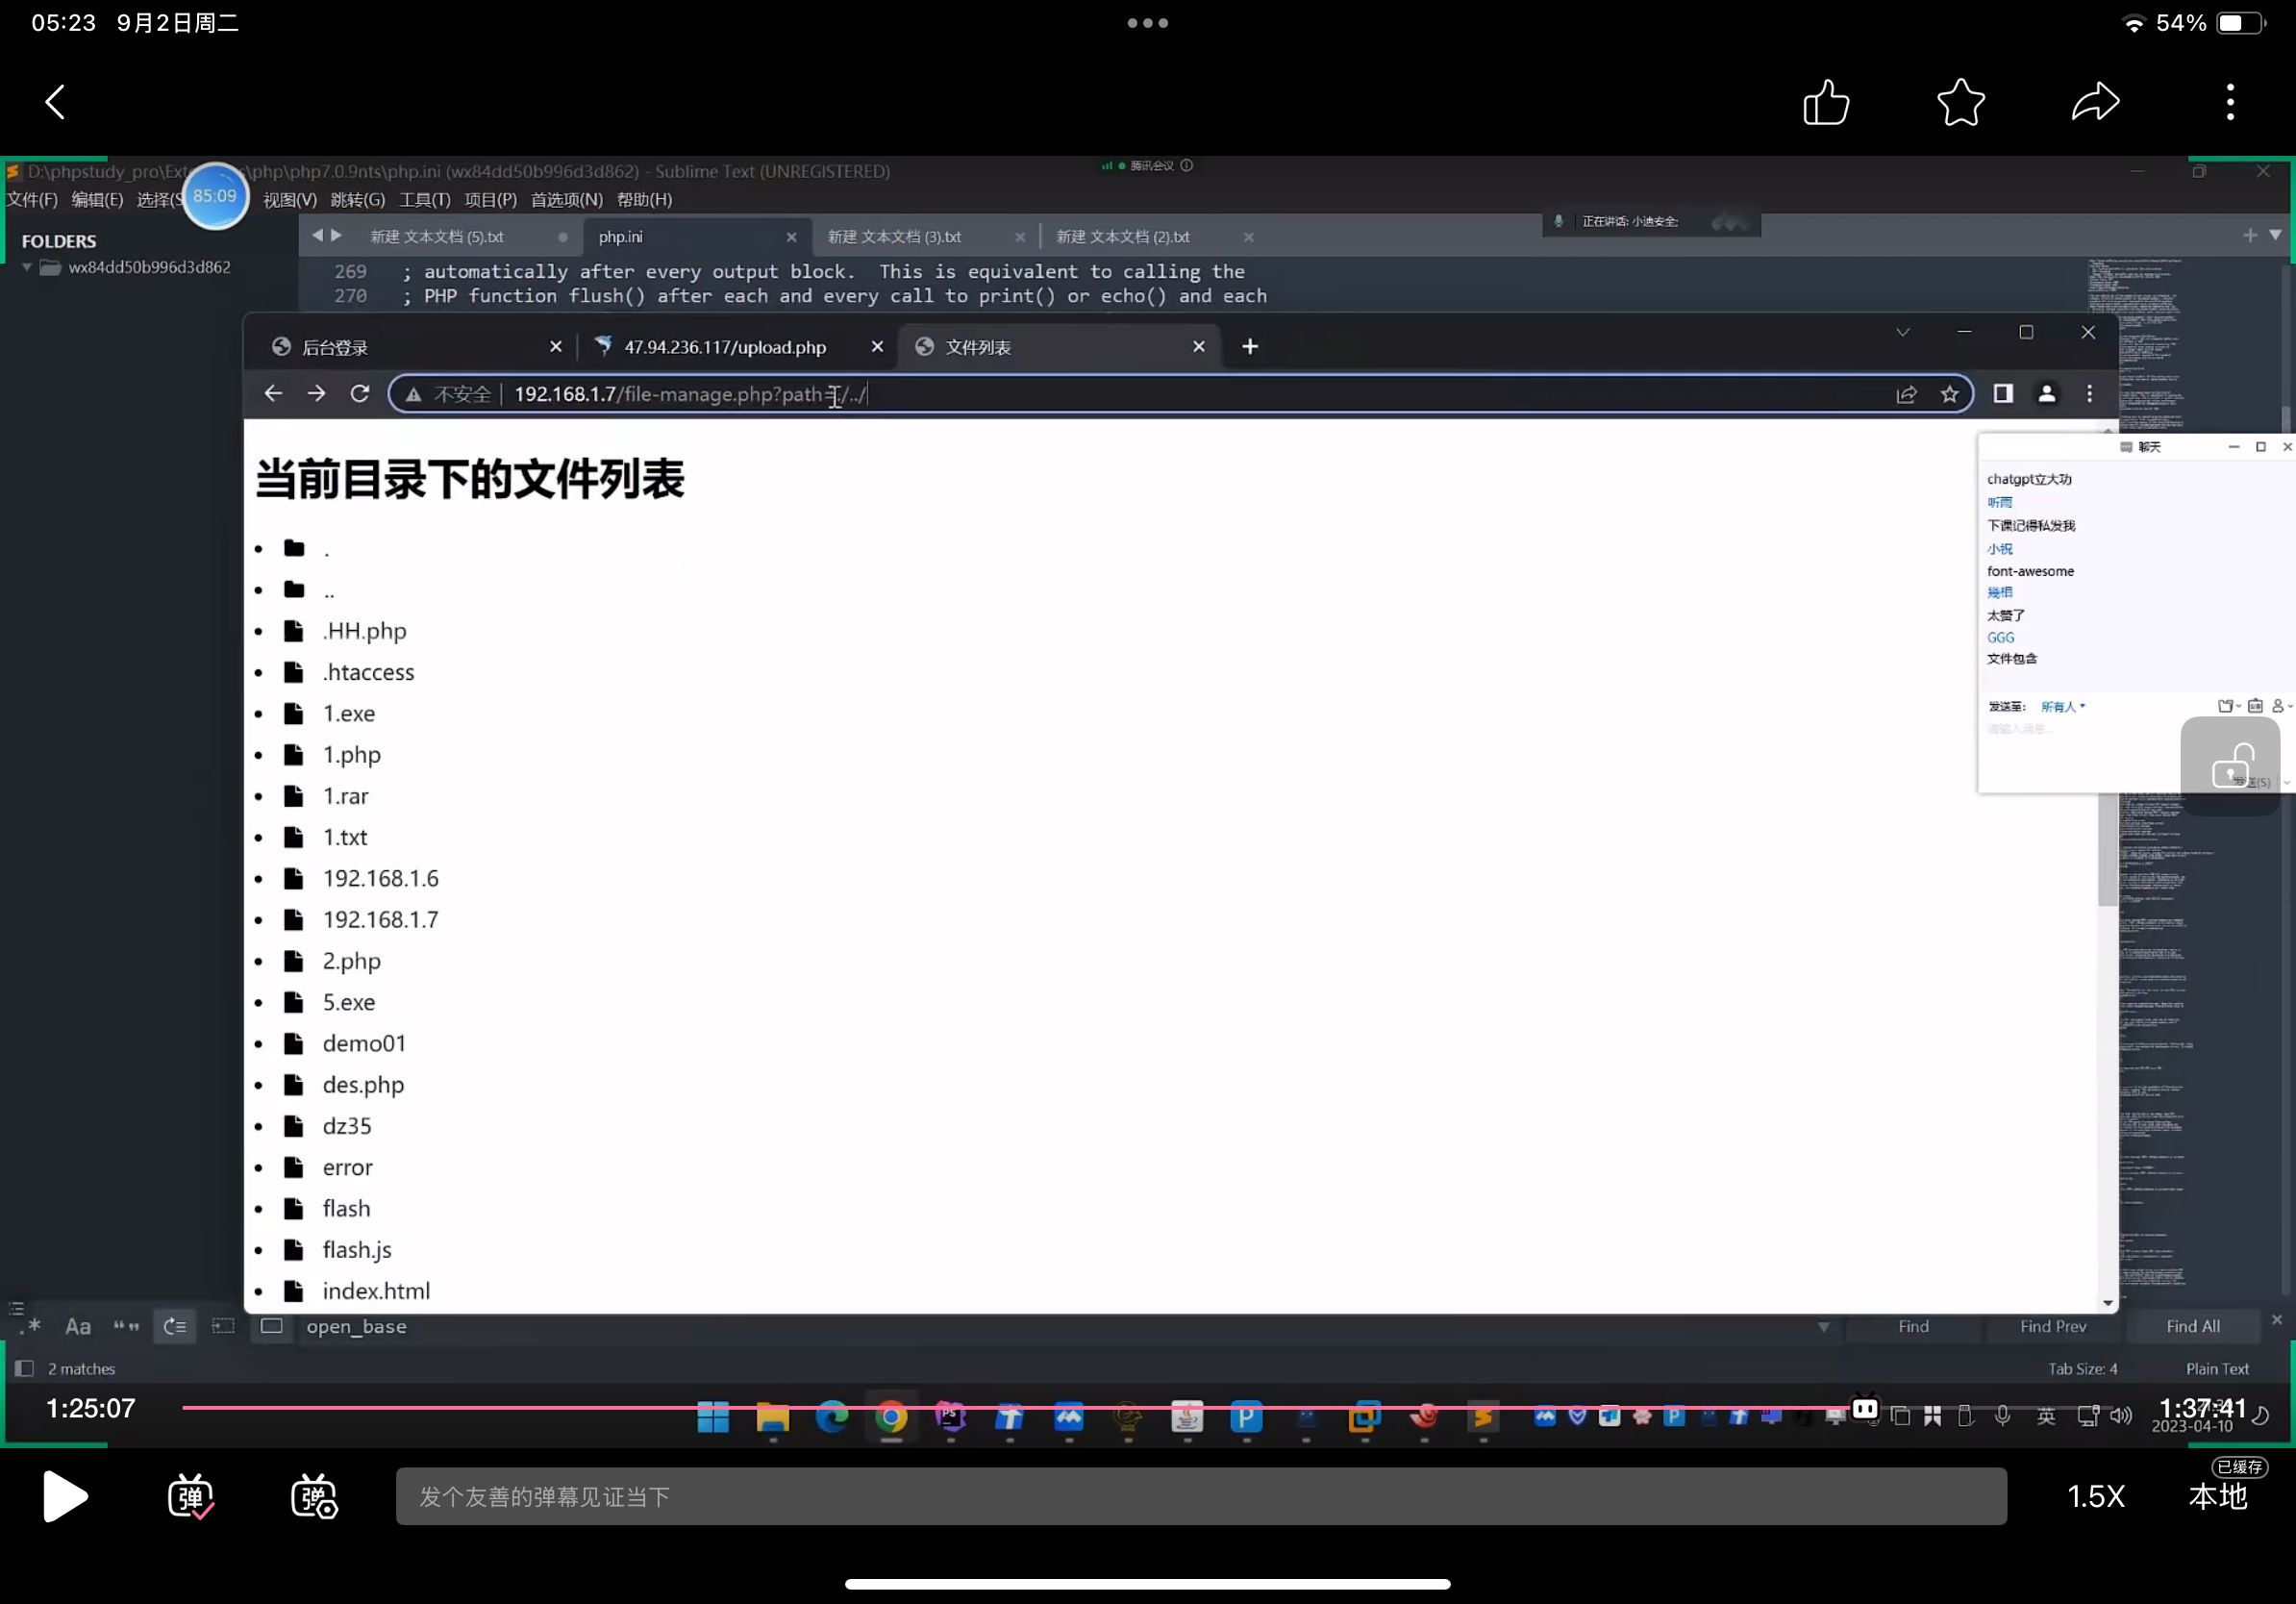Toggle wrap option in find bar
The height and width of the screenshot is (1604, 2296).
click(x=175, y=1326)
